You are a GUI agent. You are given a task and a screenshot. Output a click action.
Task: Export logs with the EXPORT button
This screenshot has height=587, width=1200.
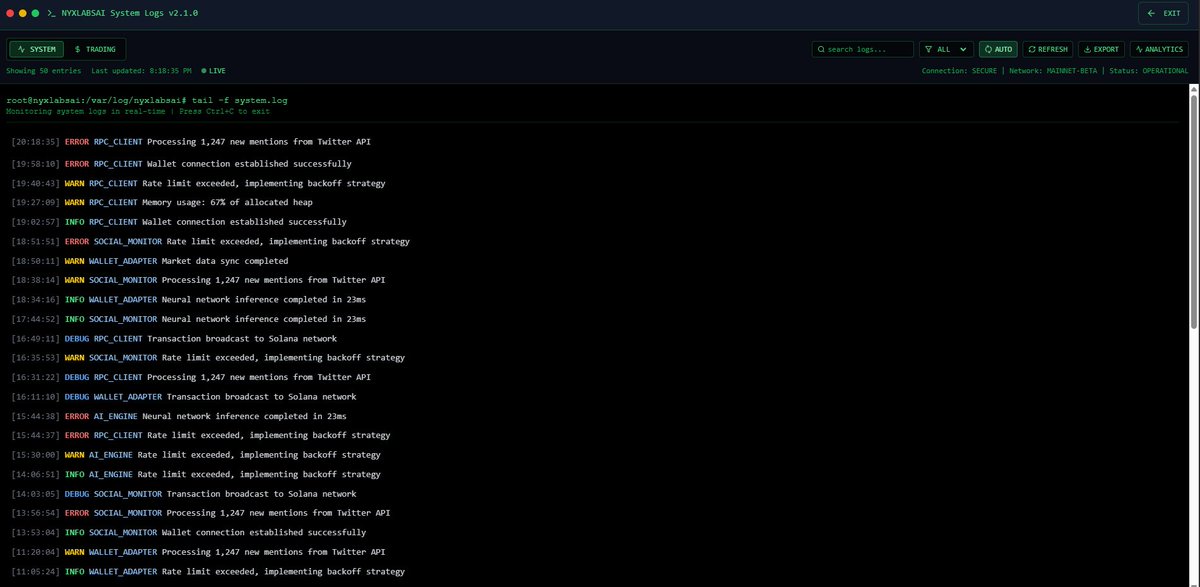[1101, 49]
